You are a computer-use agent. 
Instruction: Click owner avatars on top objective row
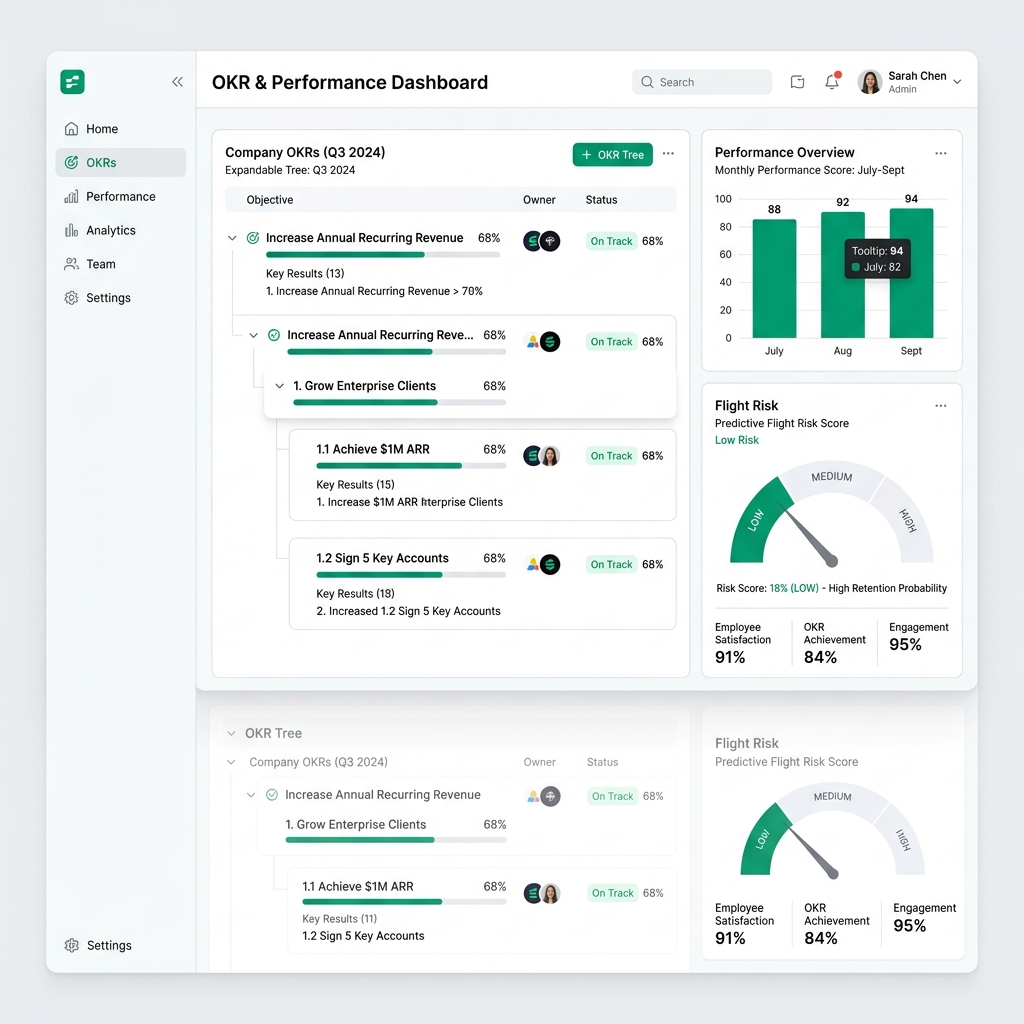(541, 241)
